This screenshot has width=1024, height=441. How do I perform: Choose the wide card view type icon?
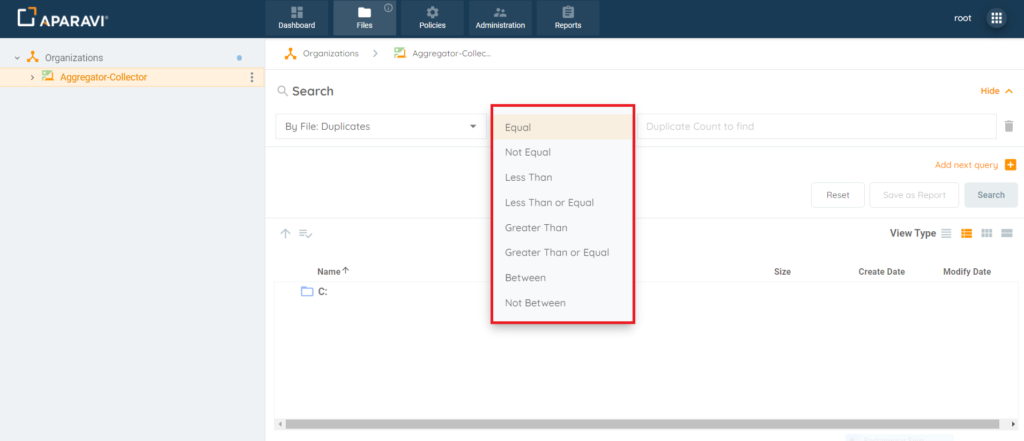1007,233
